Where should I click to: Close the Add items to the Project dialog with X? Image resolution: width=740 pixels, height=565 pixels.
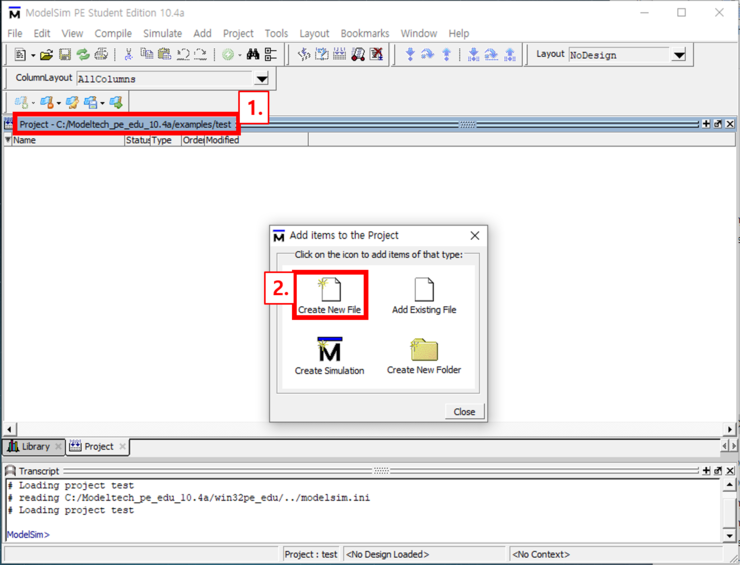pos(475,236)
